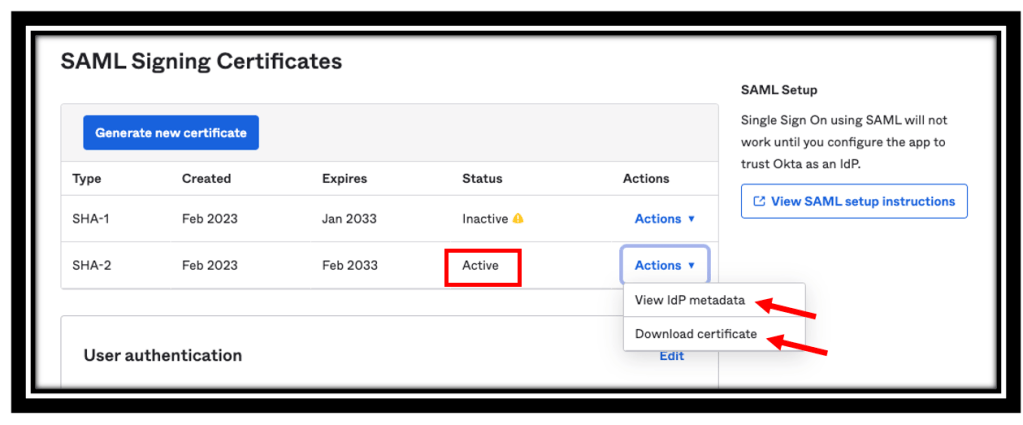
Task: Open View SAML setup instructions
Action: coord(854,201)
